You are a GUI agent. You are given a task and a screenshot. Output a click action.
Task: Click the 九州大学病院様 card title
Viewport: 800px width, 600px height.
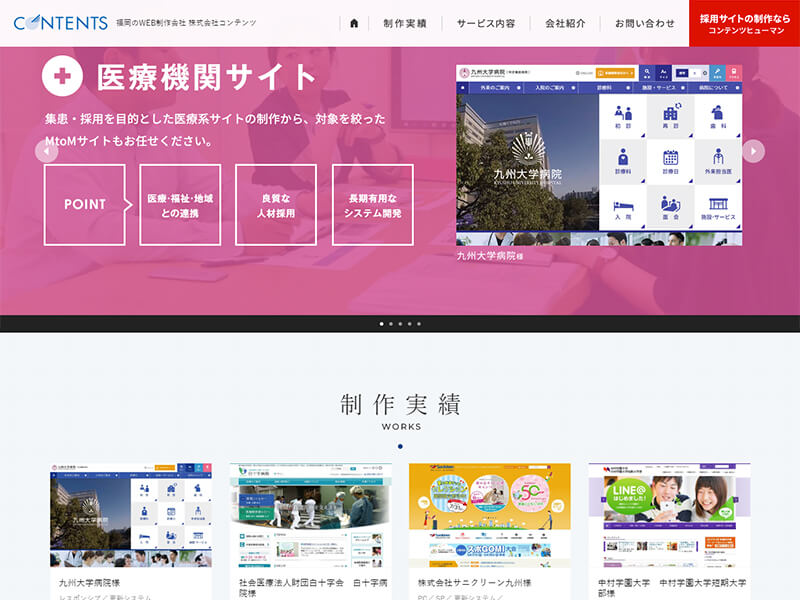pos(89,583)
